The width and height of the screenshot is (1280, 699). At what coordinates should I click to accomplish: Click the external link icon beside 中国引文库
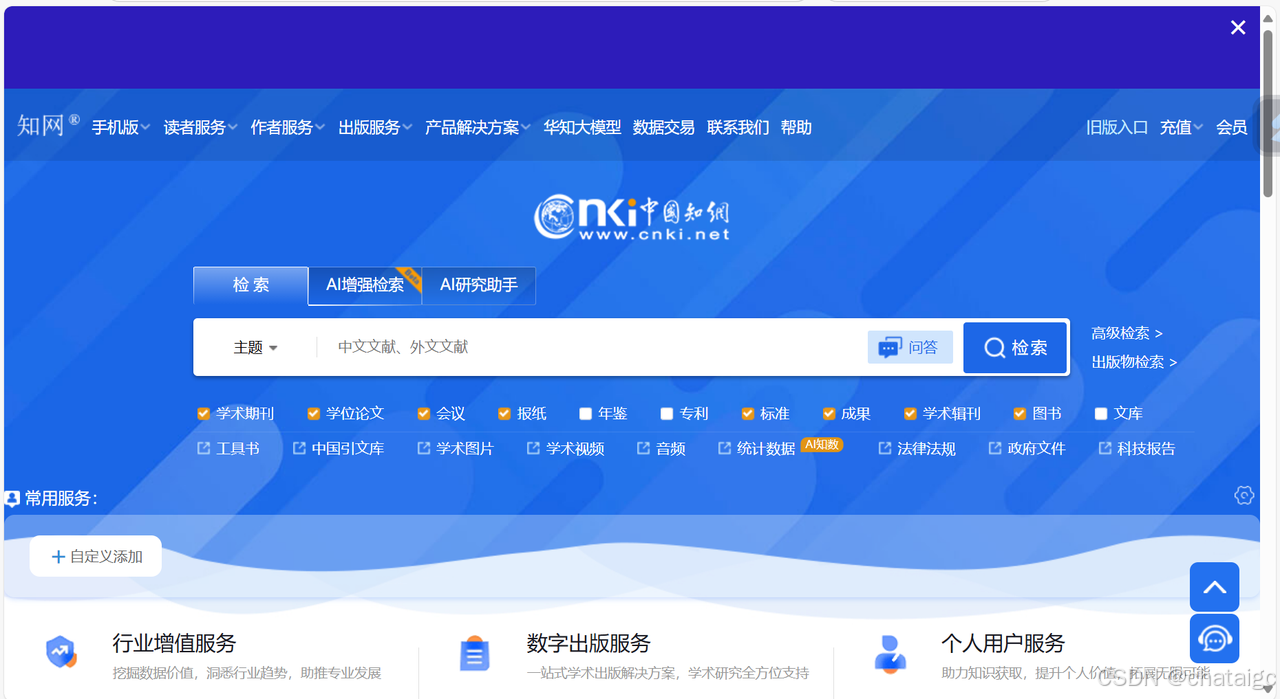coord(299,448)
